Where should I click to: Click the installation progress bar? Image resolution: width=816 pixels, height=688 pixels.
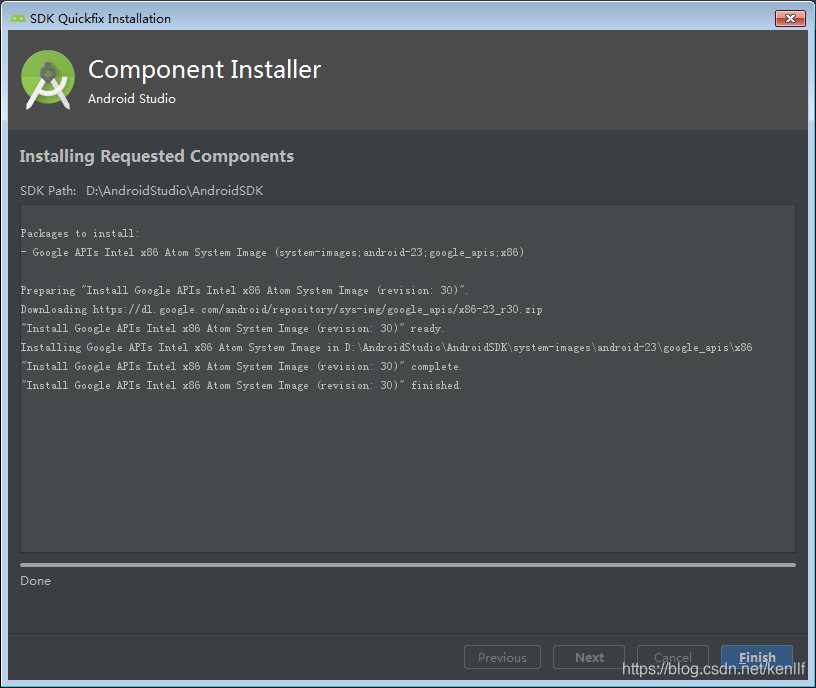[407, 565]
